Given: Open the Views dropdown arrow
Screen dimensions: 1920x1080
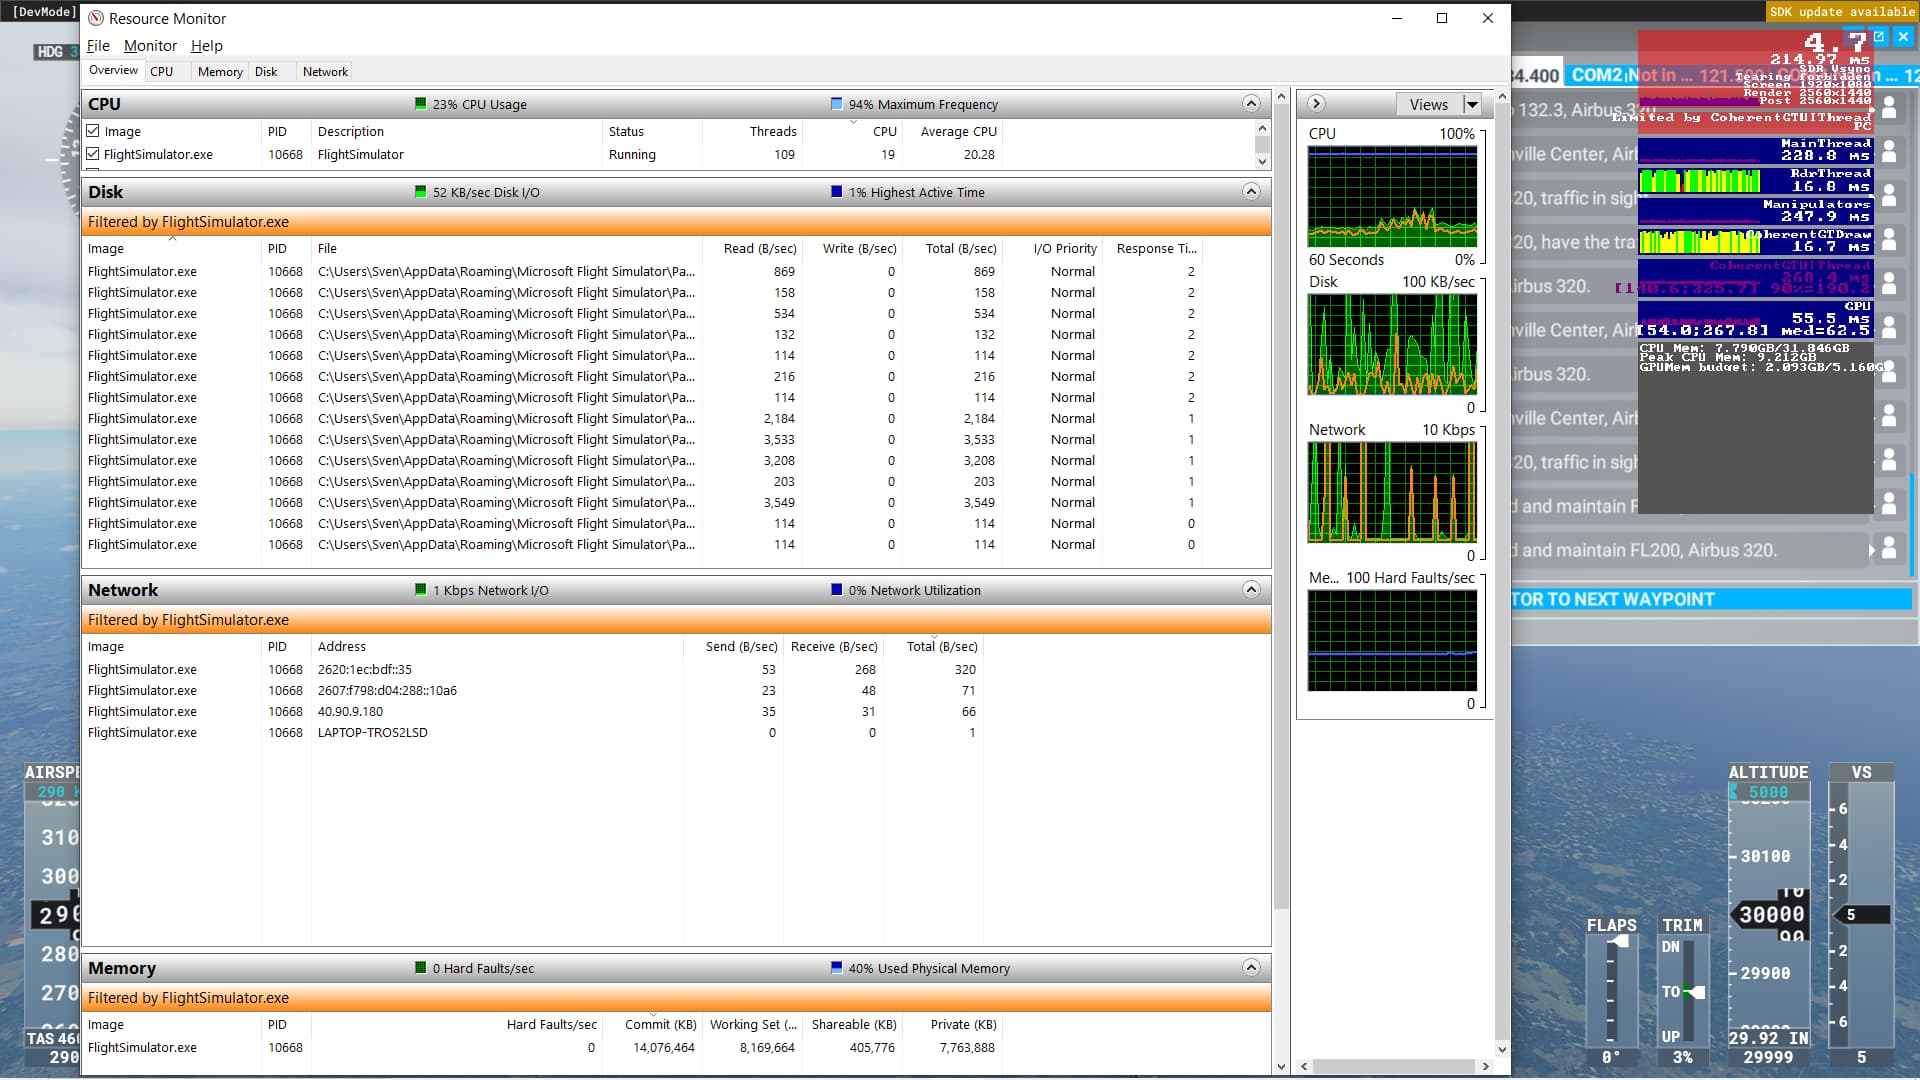Looking at the screenshot, I should coord(1471,104).
